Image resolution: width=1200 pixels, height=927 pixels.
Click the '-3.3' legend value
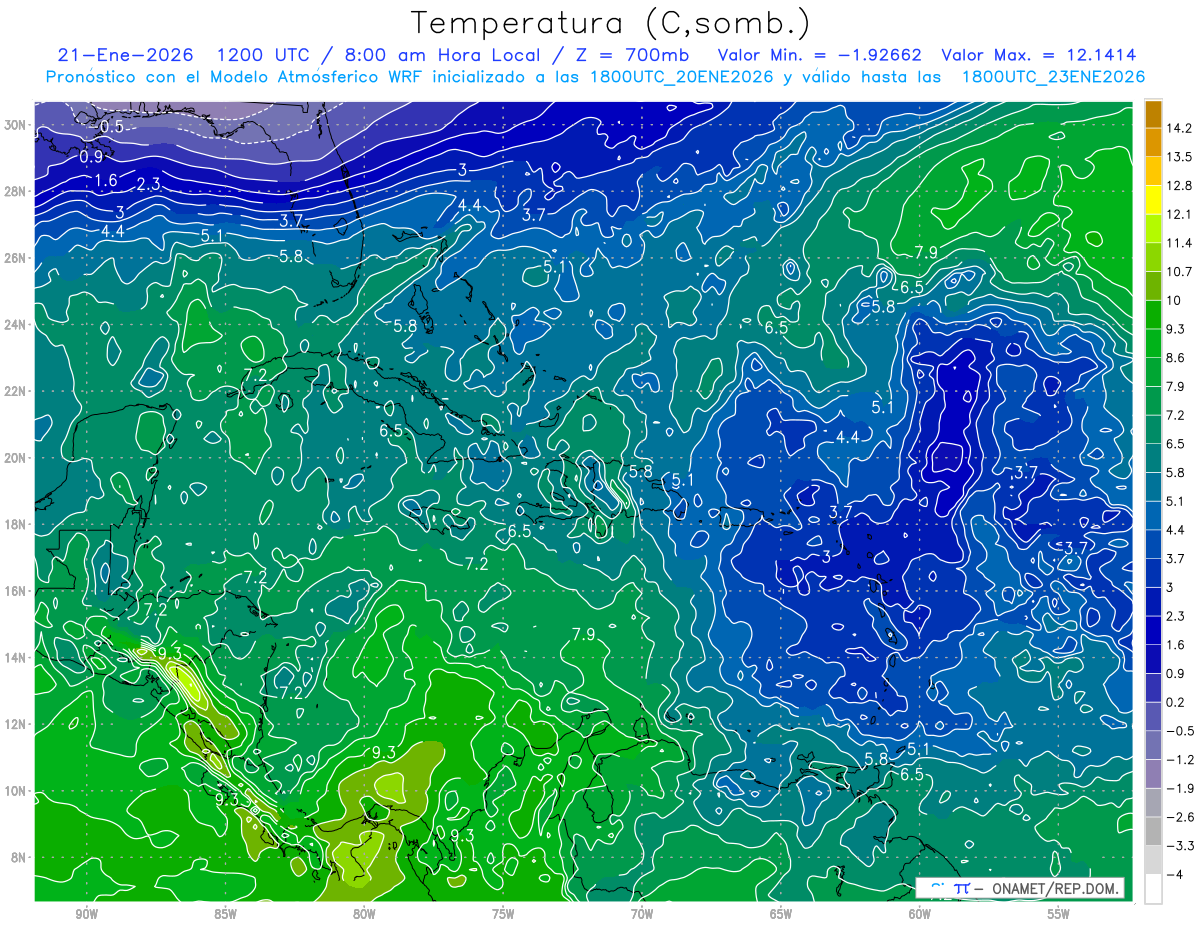(1180, 846)
